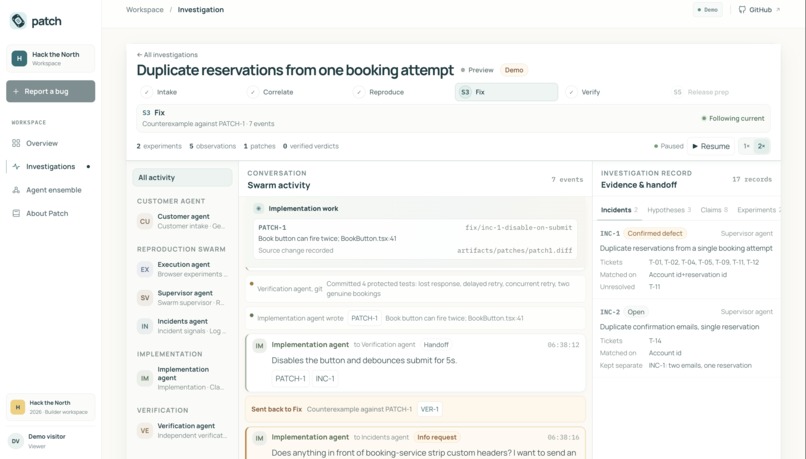This screenshot has height=459, width=806.
Task: Click the Verify step checkmark
Action: click(x=571, y=92)
